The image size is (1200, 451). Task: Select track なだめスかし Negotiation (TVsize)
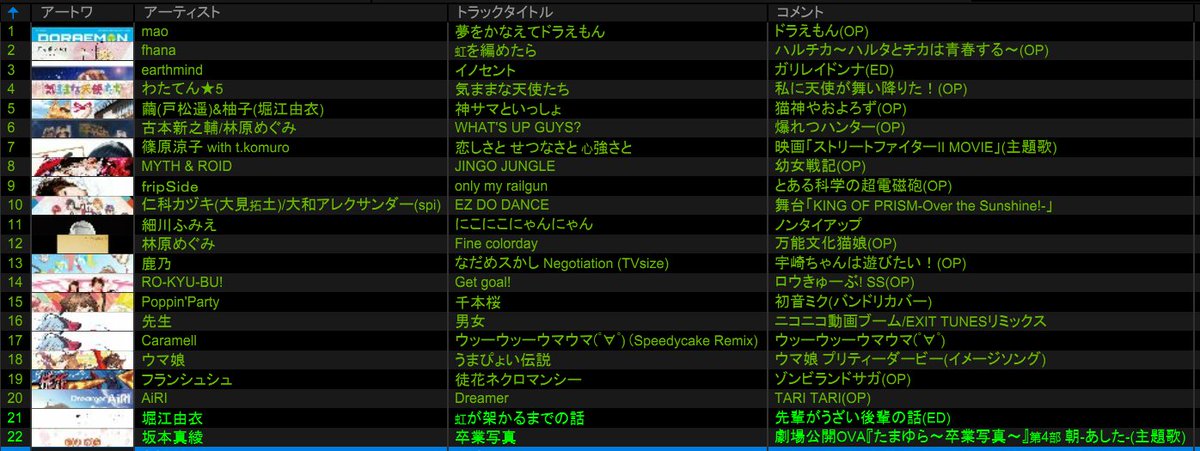point(564,263)
